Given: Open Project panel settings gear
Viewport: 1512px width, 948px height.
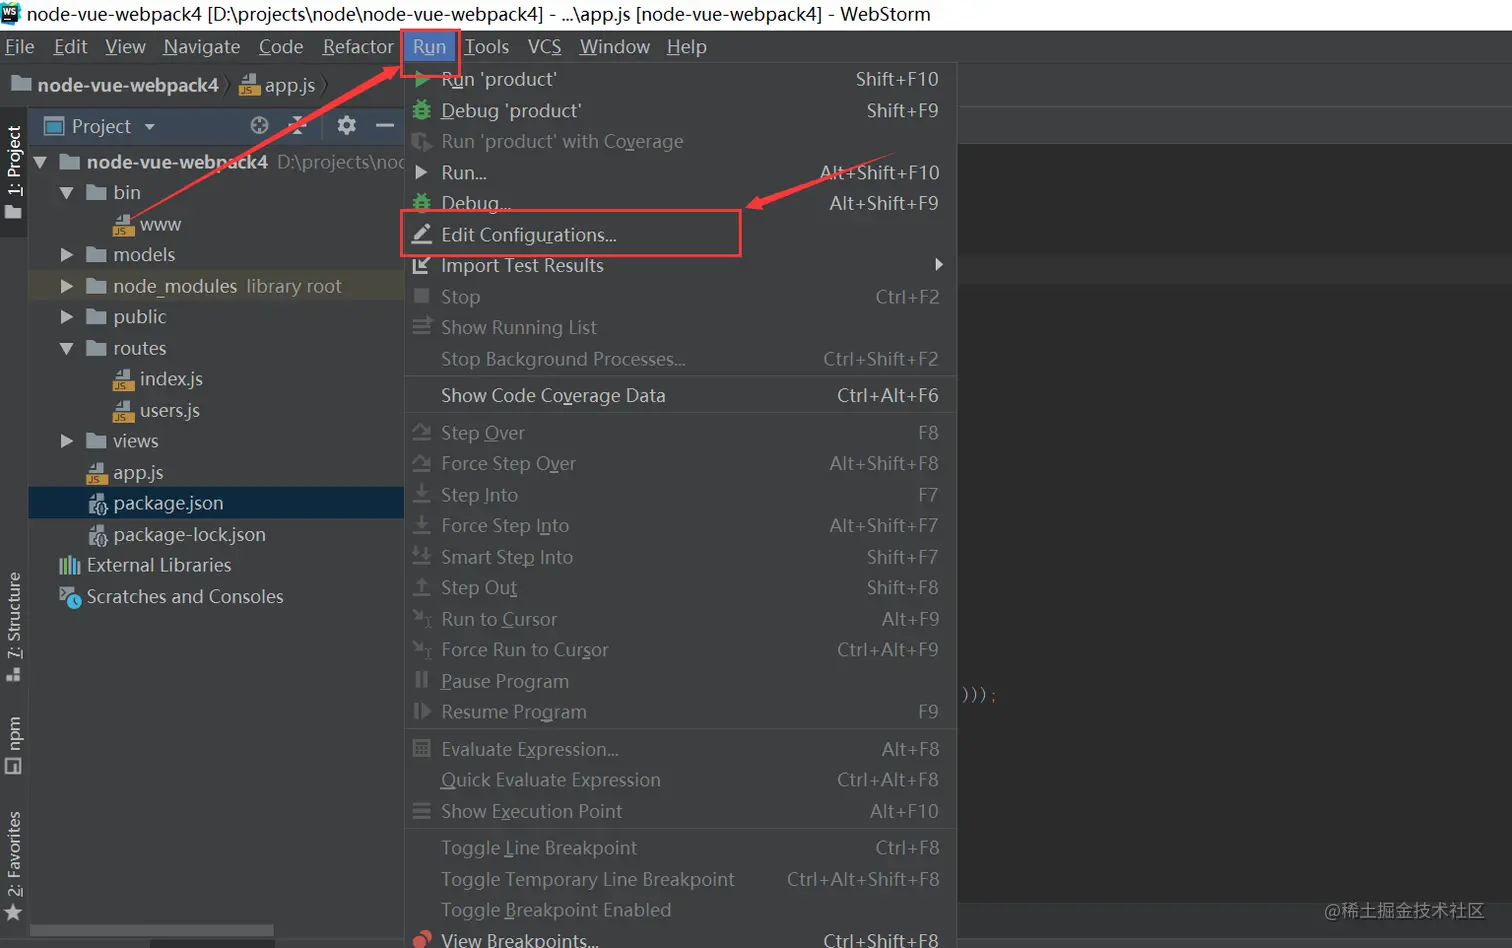Looking at the screenshot, I should (346, 125).
